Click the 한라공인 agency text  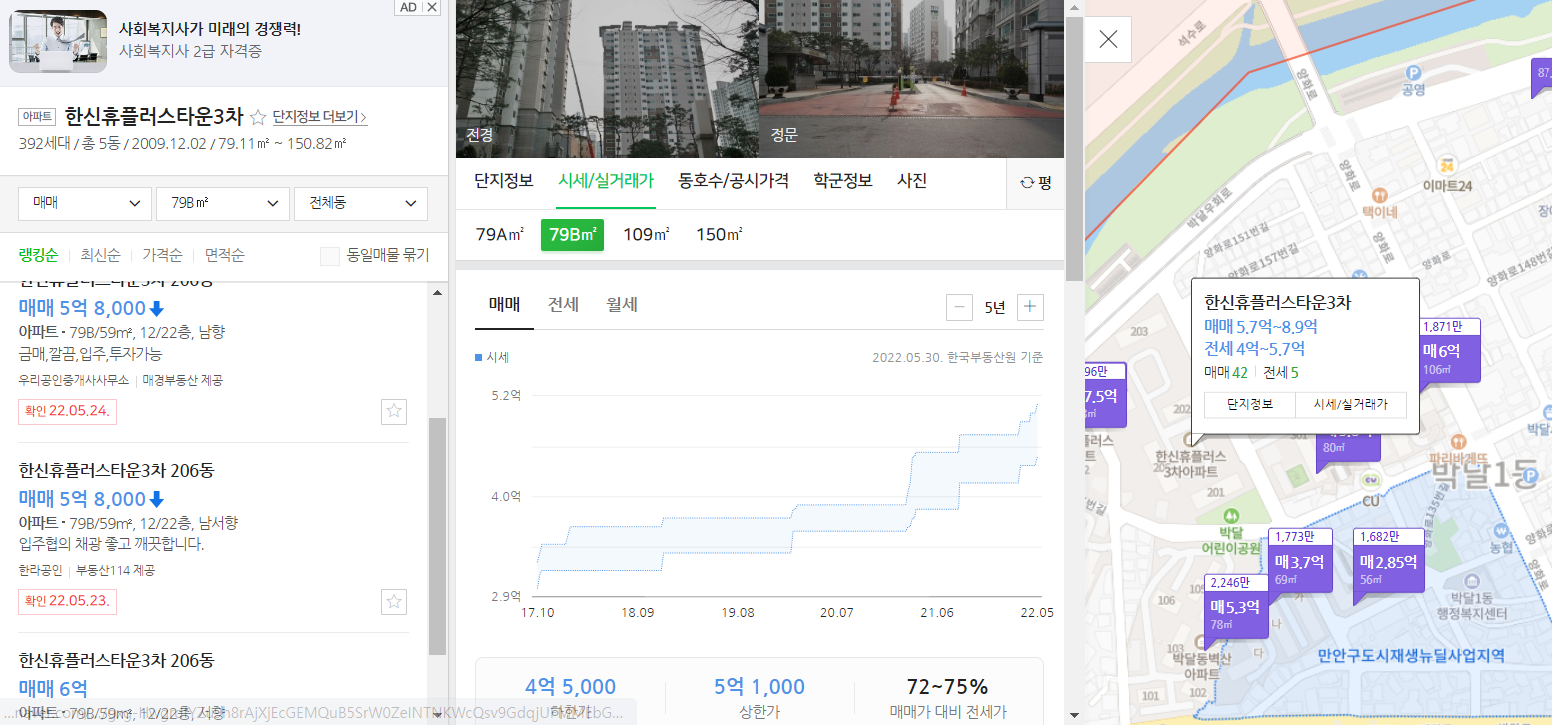(40, 570)
